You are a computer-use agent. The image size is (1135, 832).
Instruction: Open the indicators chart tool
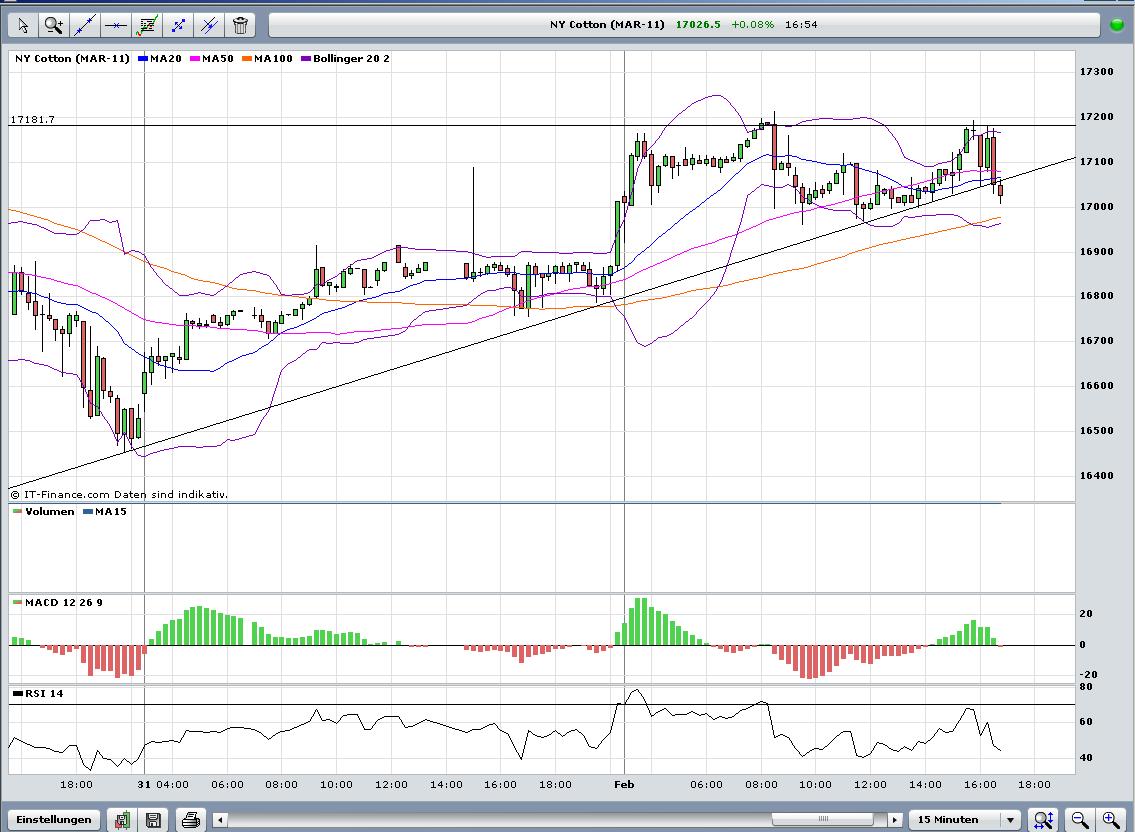coord(147,25)
